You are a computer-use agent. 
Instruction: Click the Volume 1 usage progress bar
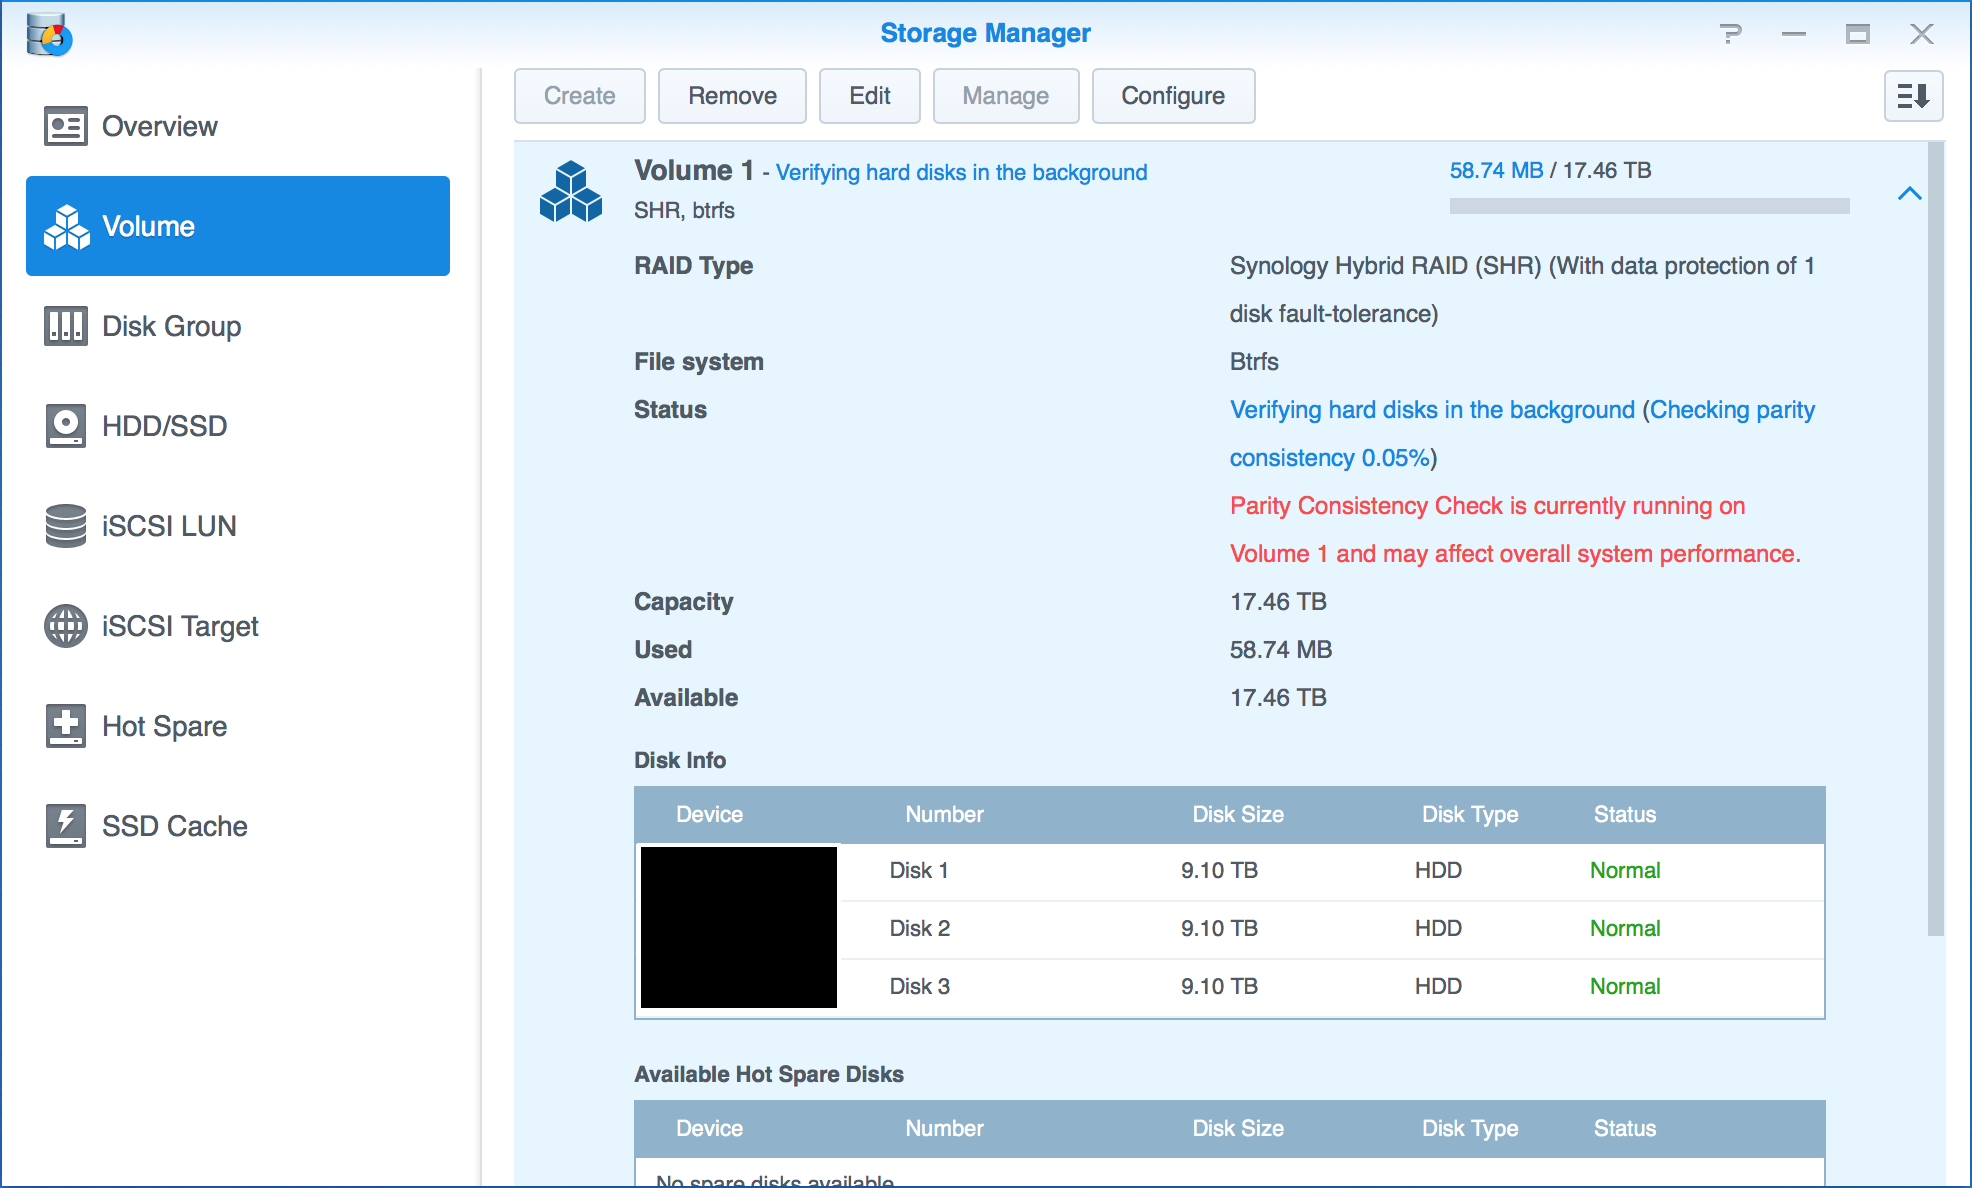[x=1649, y=206]
